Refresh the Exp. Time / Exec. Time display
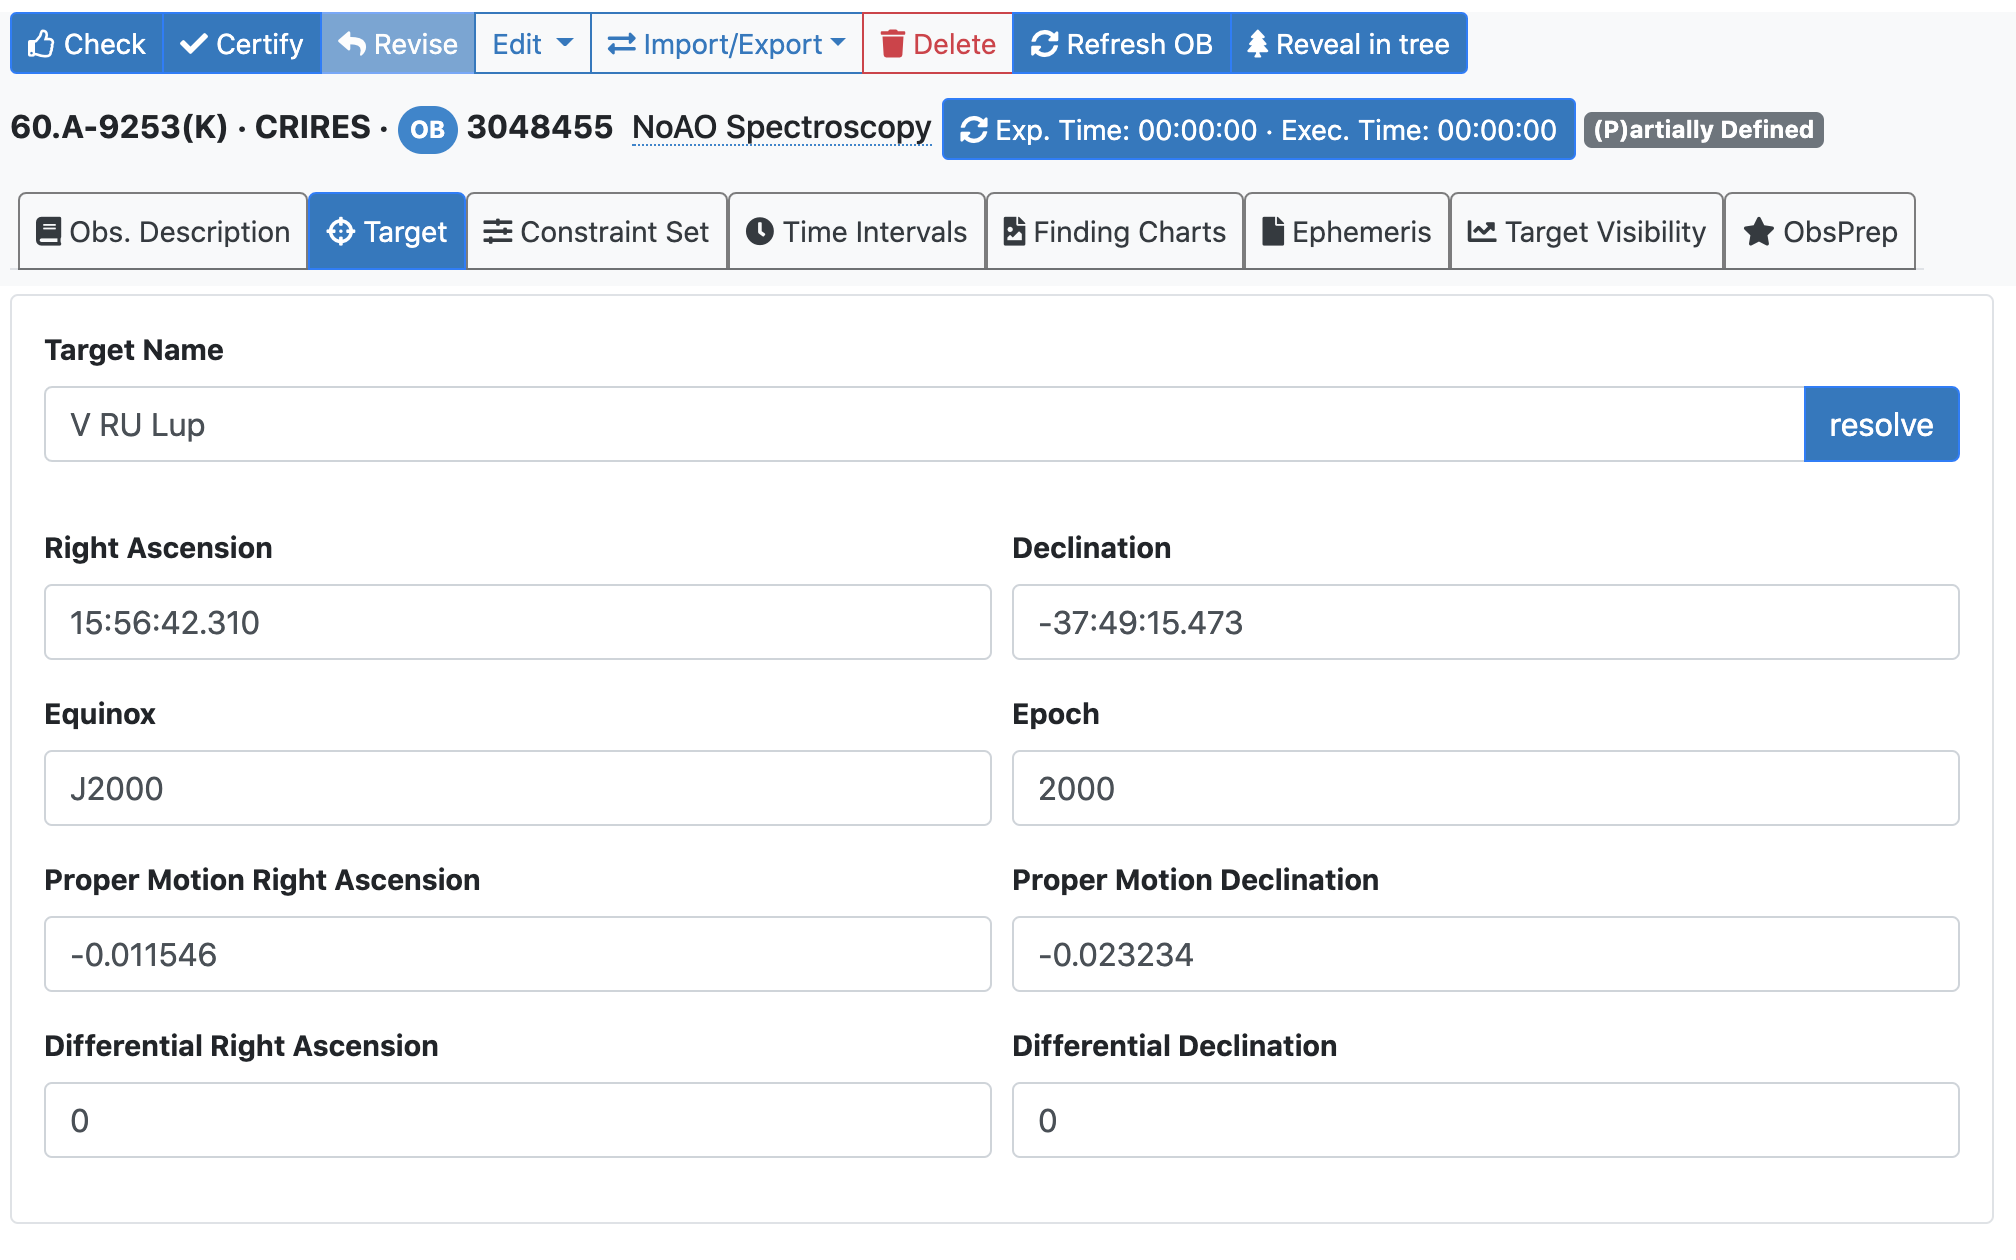The width and height of the screenshot is (2016, 1260). (x=1258, y=130)
